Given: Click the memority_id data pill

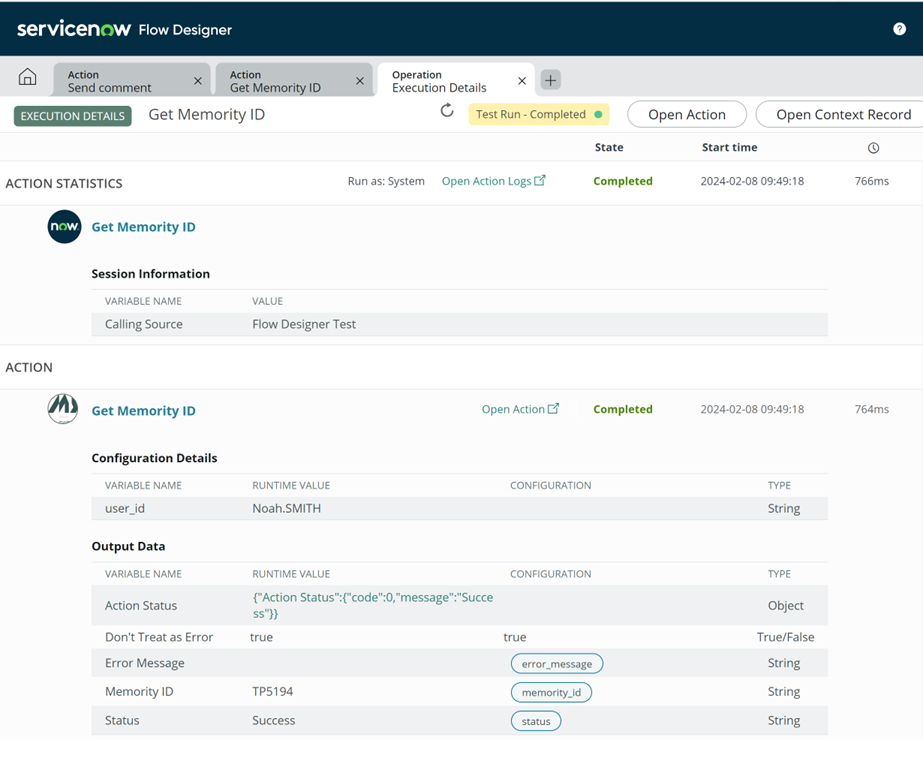Looking at the screenshot, I should [x=551, y=692].
